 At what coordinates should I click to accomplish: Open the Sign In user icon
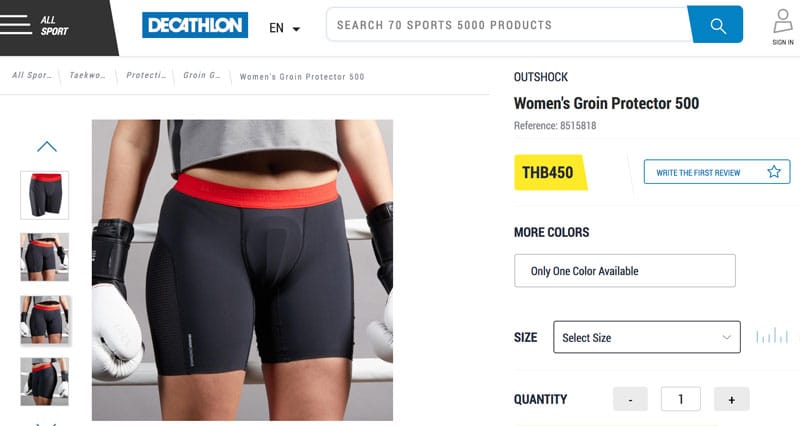point(783,27)
